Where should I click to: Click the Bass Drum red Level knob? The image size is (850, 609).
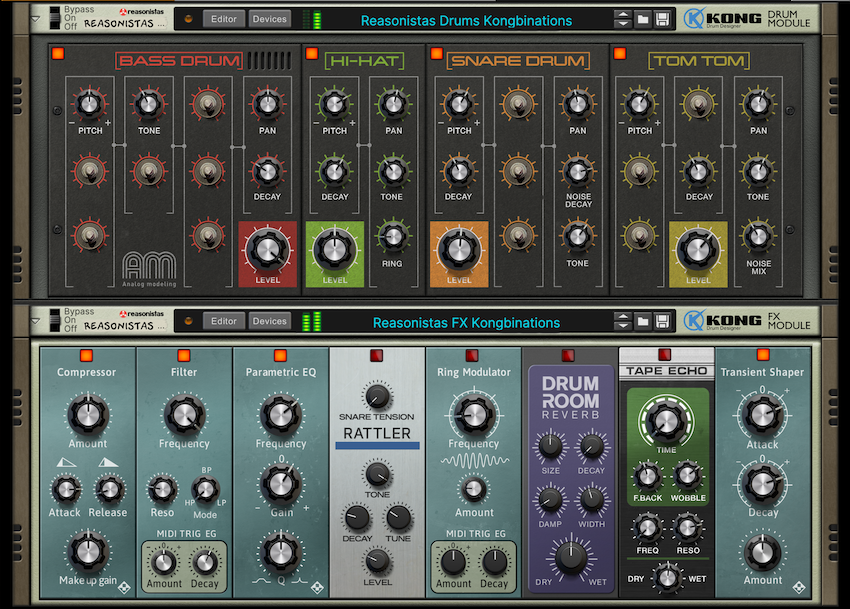click(267, 249)
